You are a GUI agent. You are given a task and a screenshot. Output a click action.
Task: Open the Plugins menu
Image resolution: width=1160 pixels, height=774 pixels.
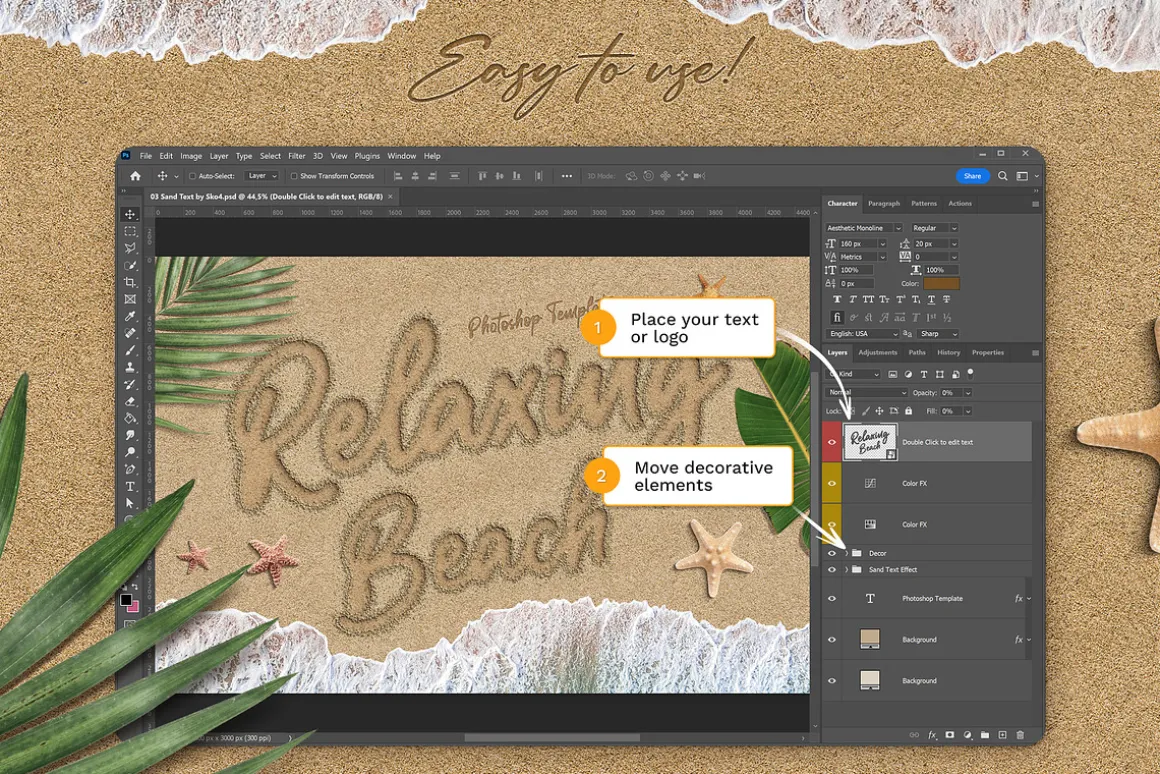[x=367, y=156]
